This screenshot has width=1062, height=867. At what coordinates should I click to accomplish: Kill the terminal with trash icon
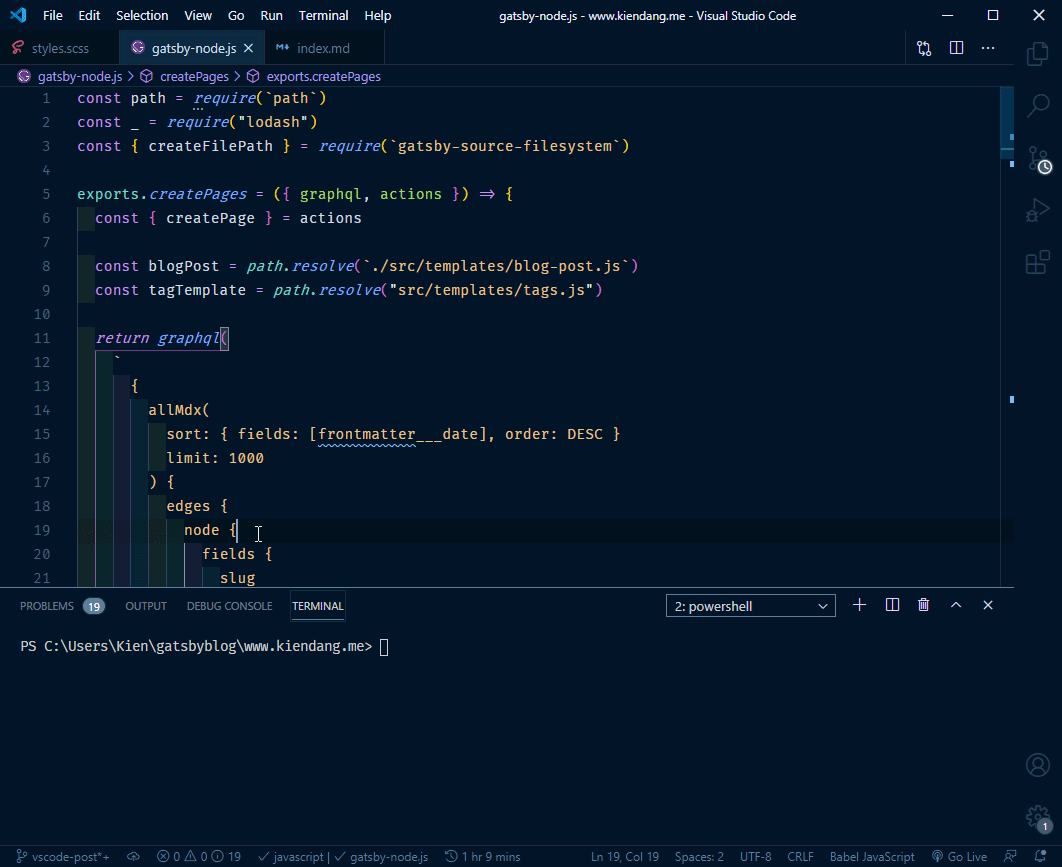[x=923, y=605]
